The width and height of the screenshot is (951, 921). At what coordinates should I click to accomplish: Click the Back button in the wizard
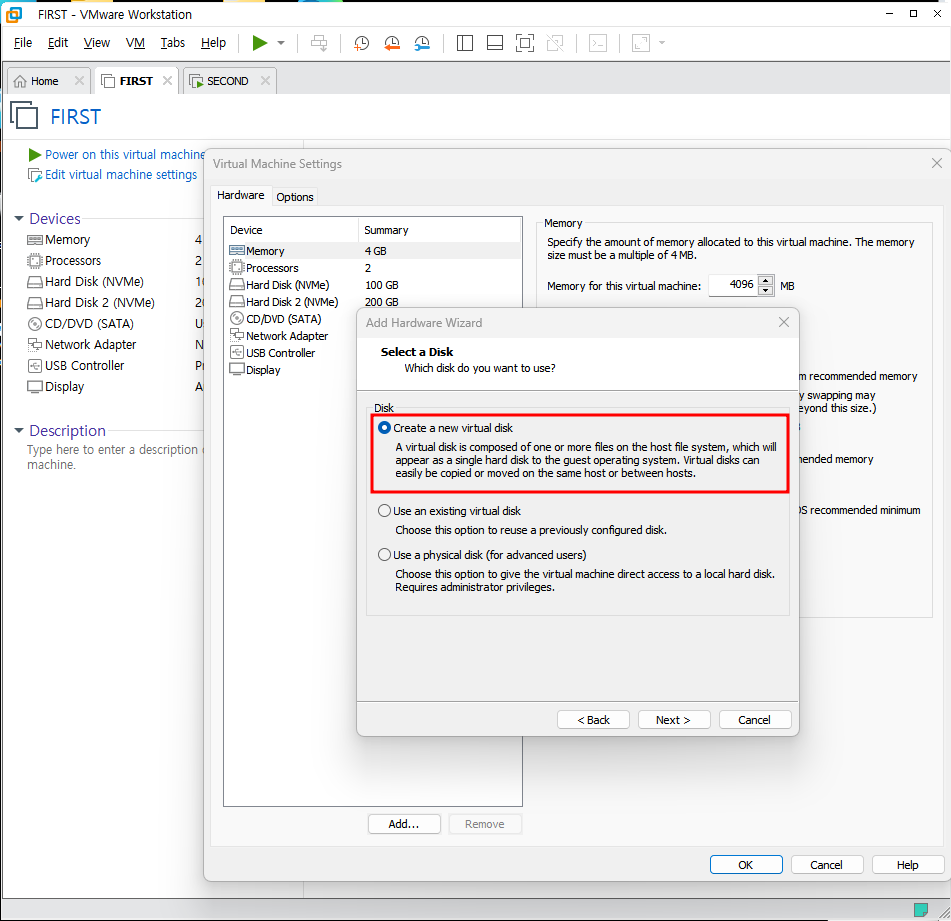coord(593,720)
